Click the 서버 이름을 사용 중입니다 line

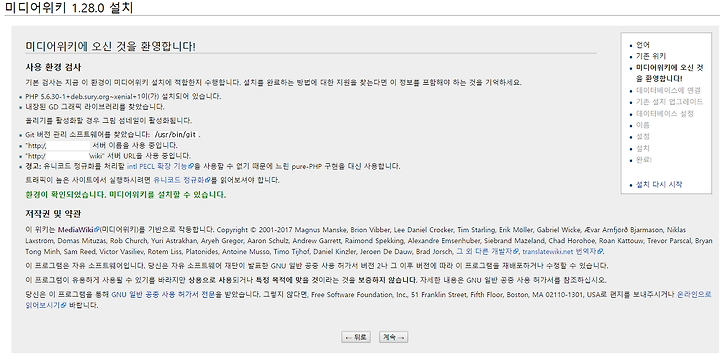click(101, 146)
